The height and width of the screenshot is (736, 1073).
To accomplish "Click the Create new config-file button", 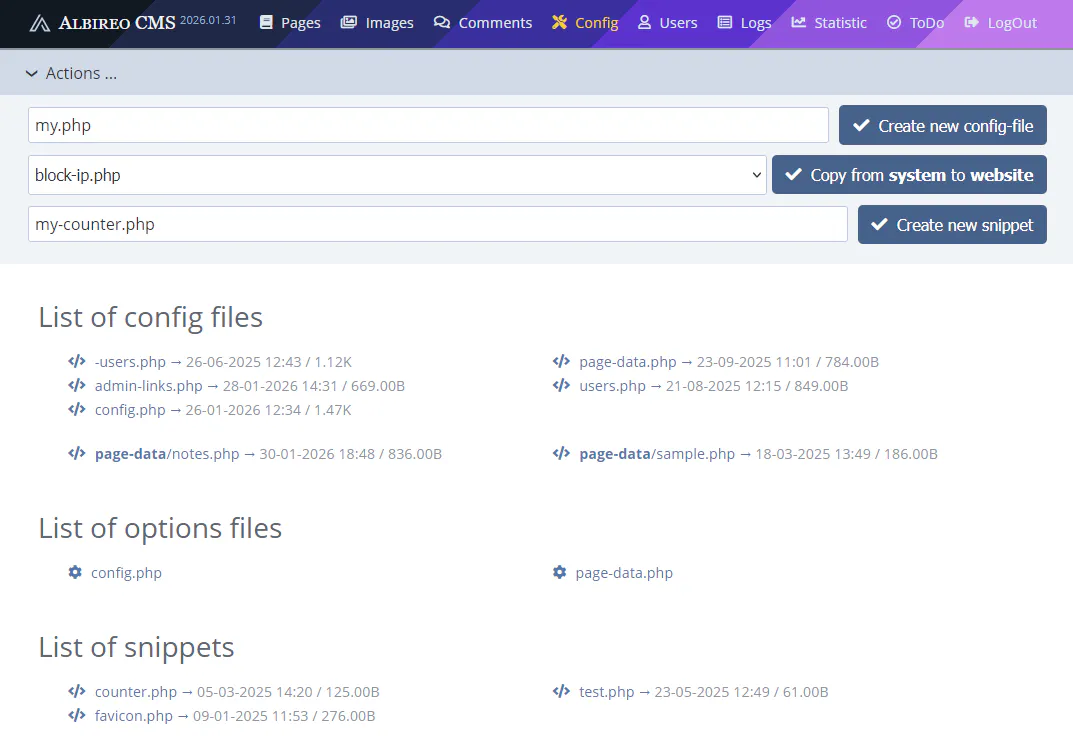I will coord(942,124).
